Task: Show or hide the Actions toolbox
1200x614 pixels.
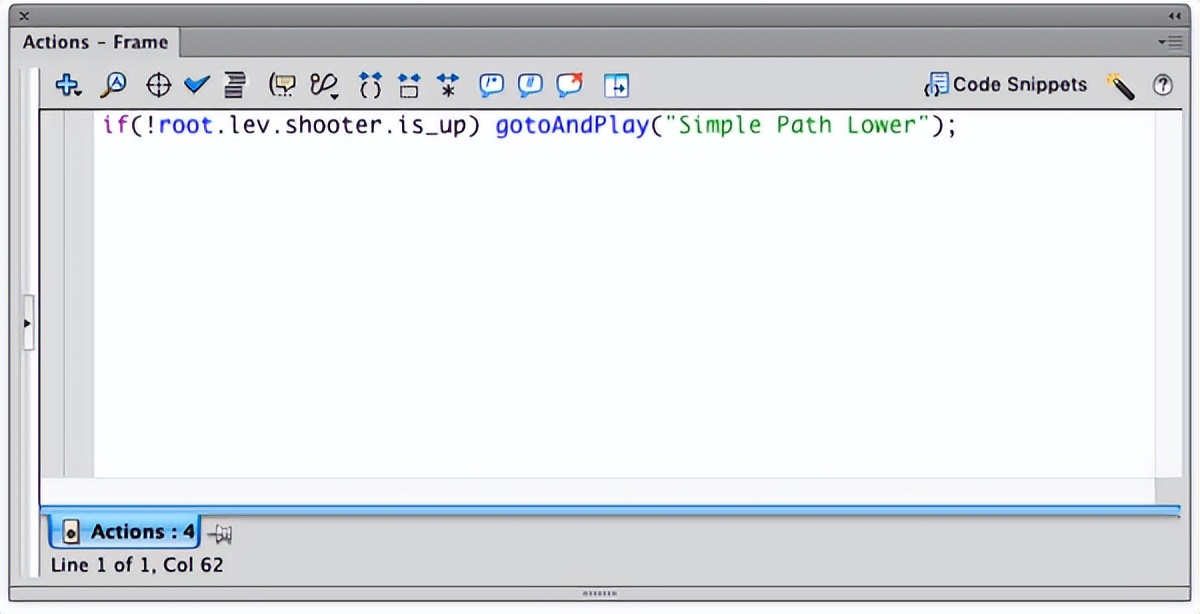Action: click(616, 86)
